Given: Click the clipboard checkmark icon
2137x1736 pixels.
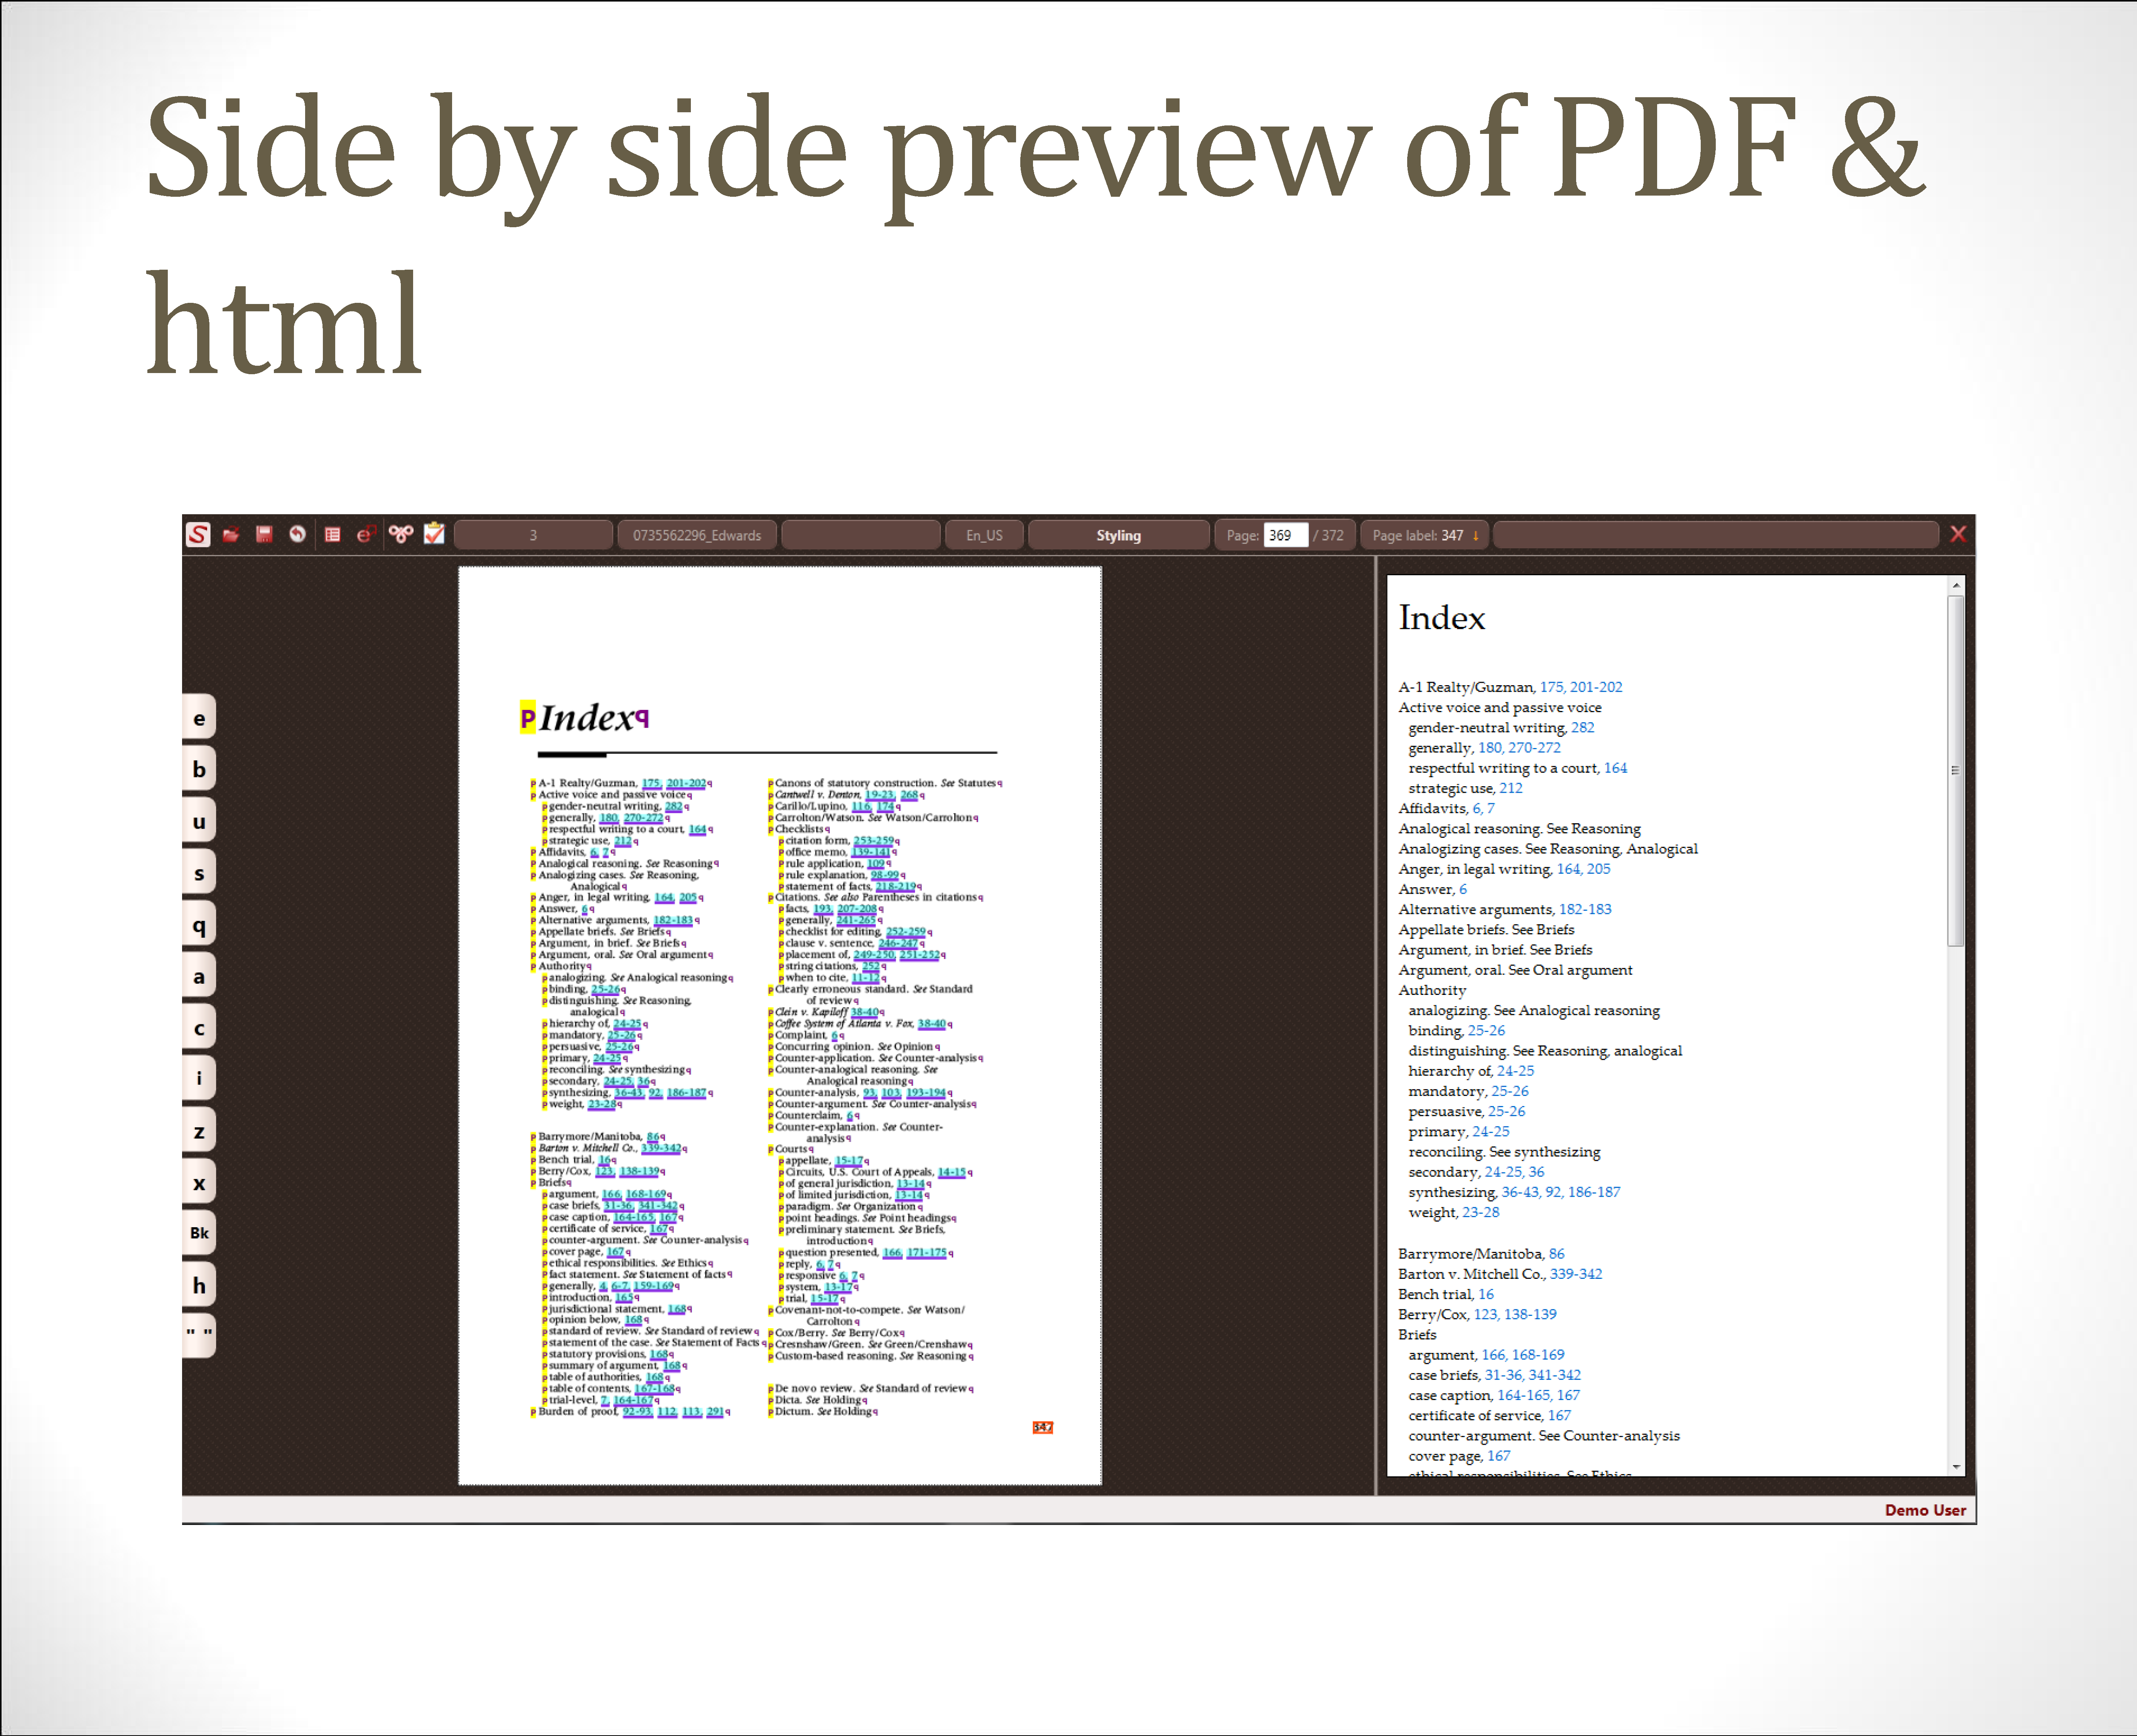Looking at the screenshot, I should (434, 534).
